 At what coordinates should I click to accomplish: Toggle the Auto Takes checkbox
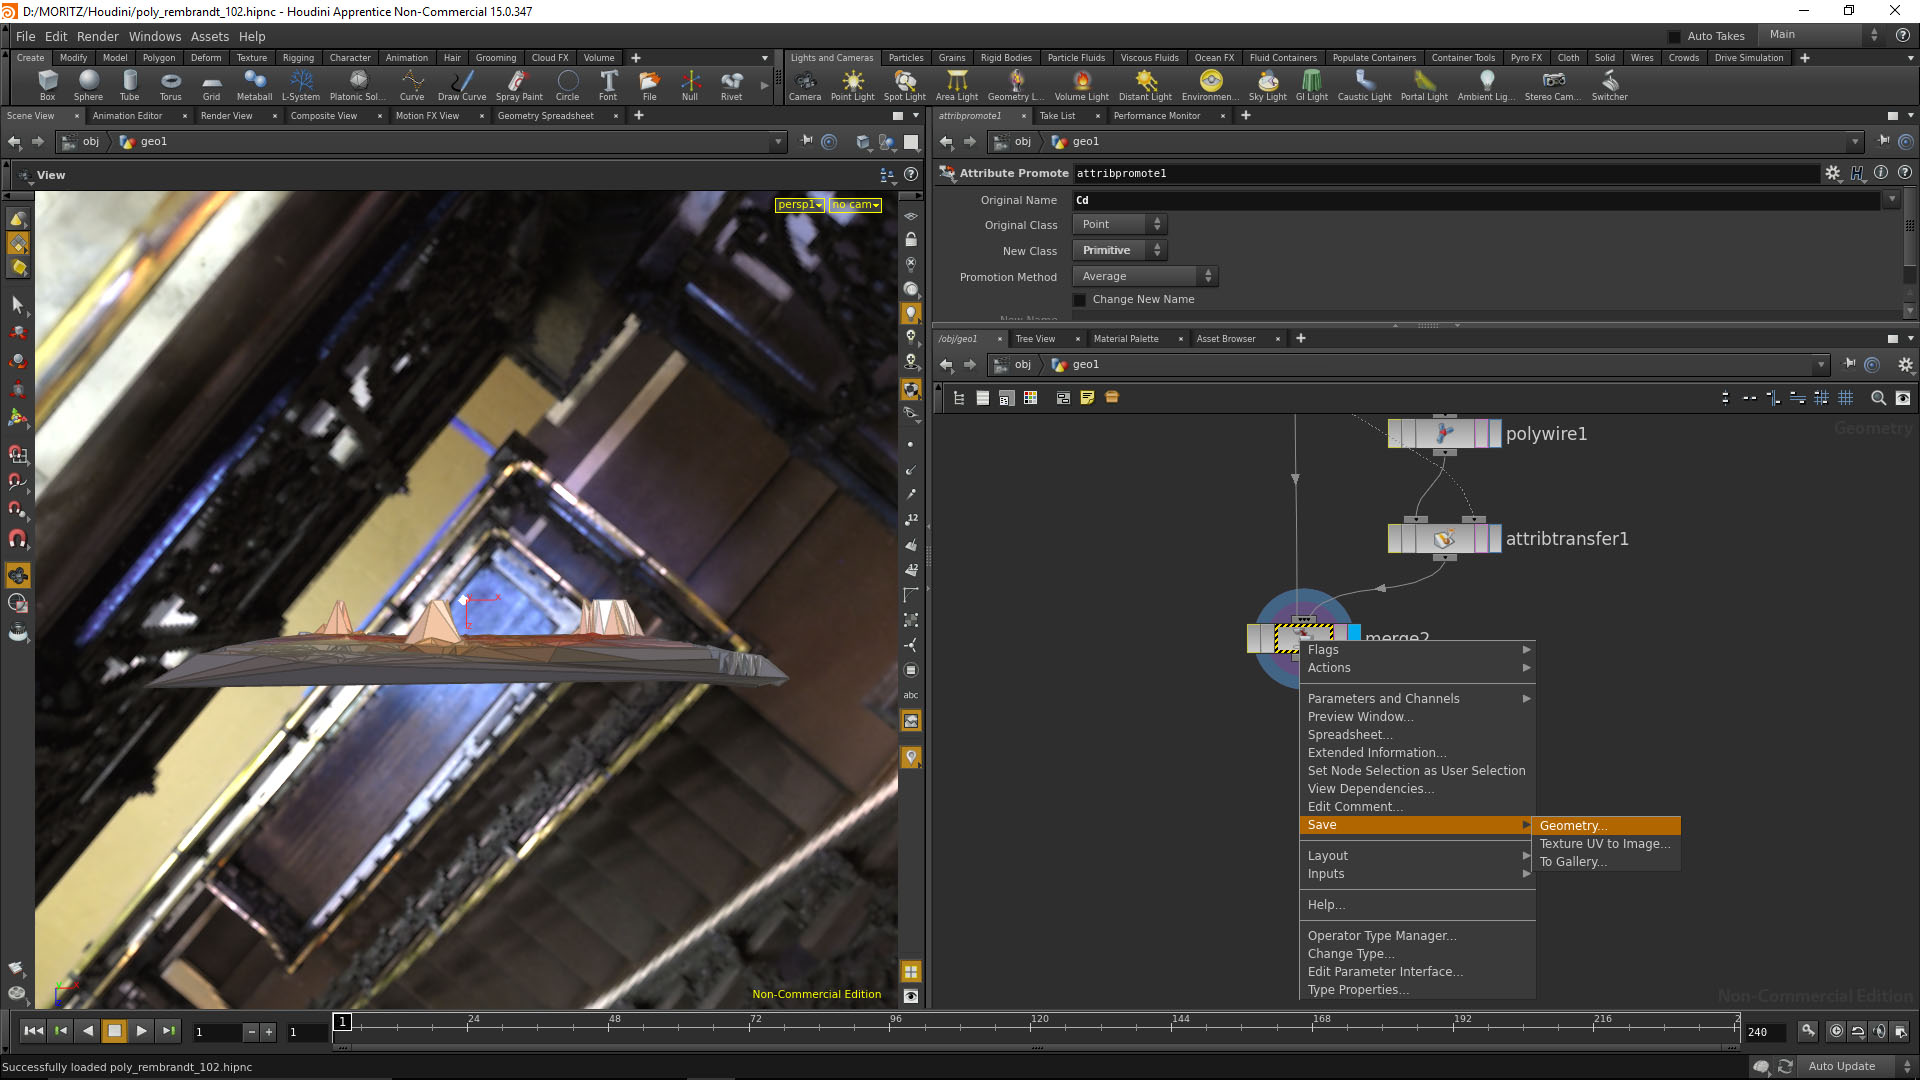coord(1675,37)
